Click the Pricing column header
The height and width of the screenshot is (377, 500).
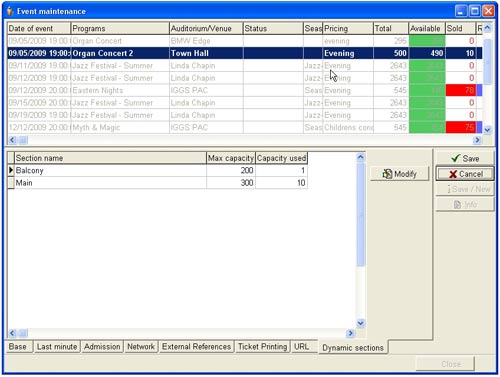348,28
